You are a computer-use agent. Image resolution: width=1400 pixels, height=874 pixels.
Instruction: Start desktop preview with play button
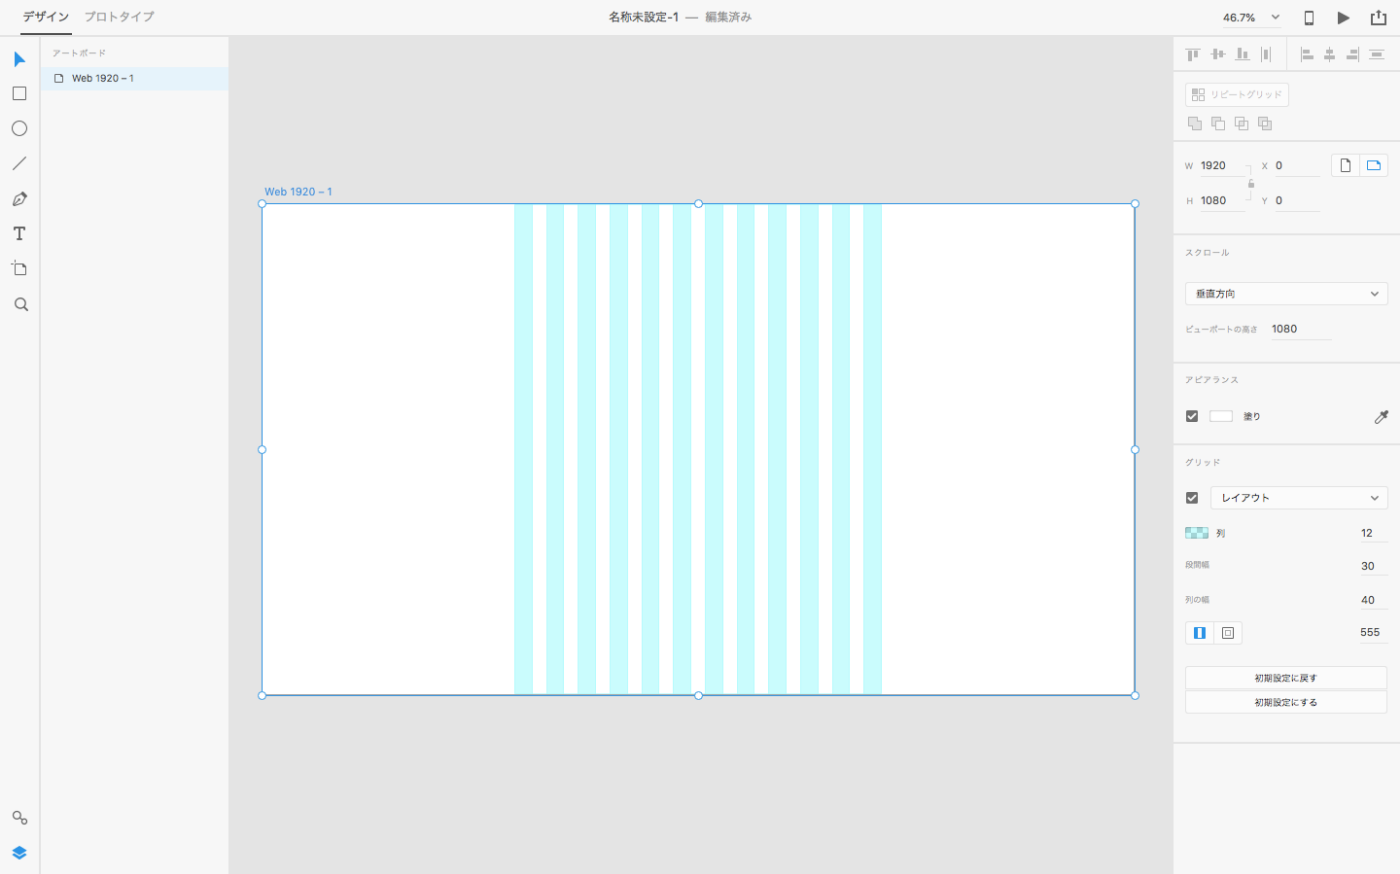1343,17
